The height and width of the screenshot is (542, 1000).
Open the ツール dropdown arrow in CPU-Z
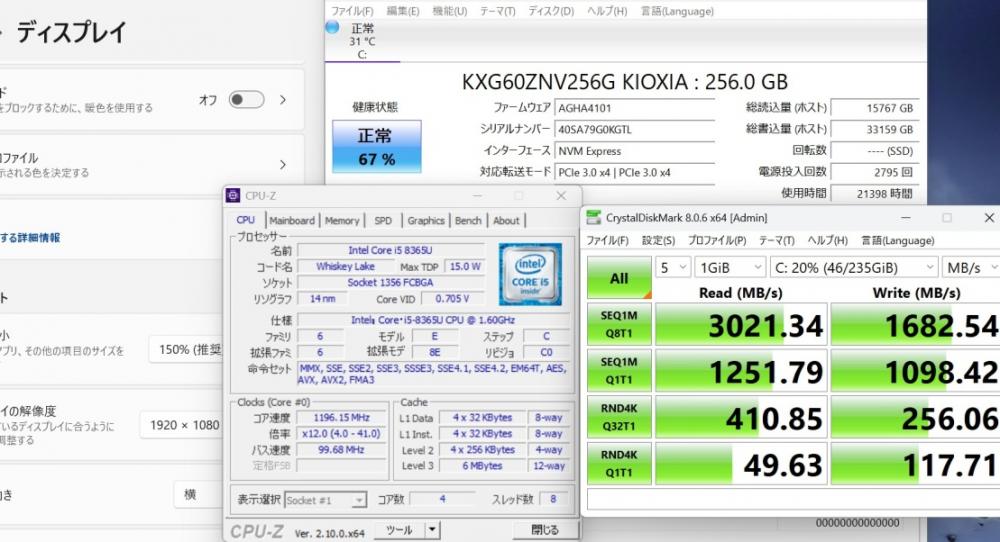pos(432,529)
